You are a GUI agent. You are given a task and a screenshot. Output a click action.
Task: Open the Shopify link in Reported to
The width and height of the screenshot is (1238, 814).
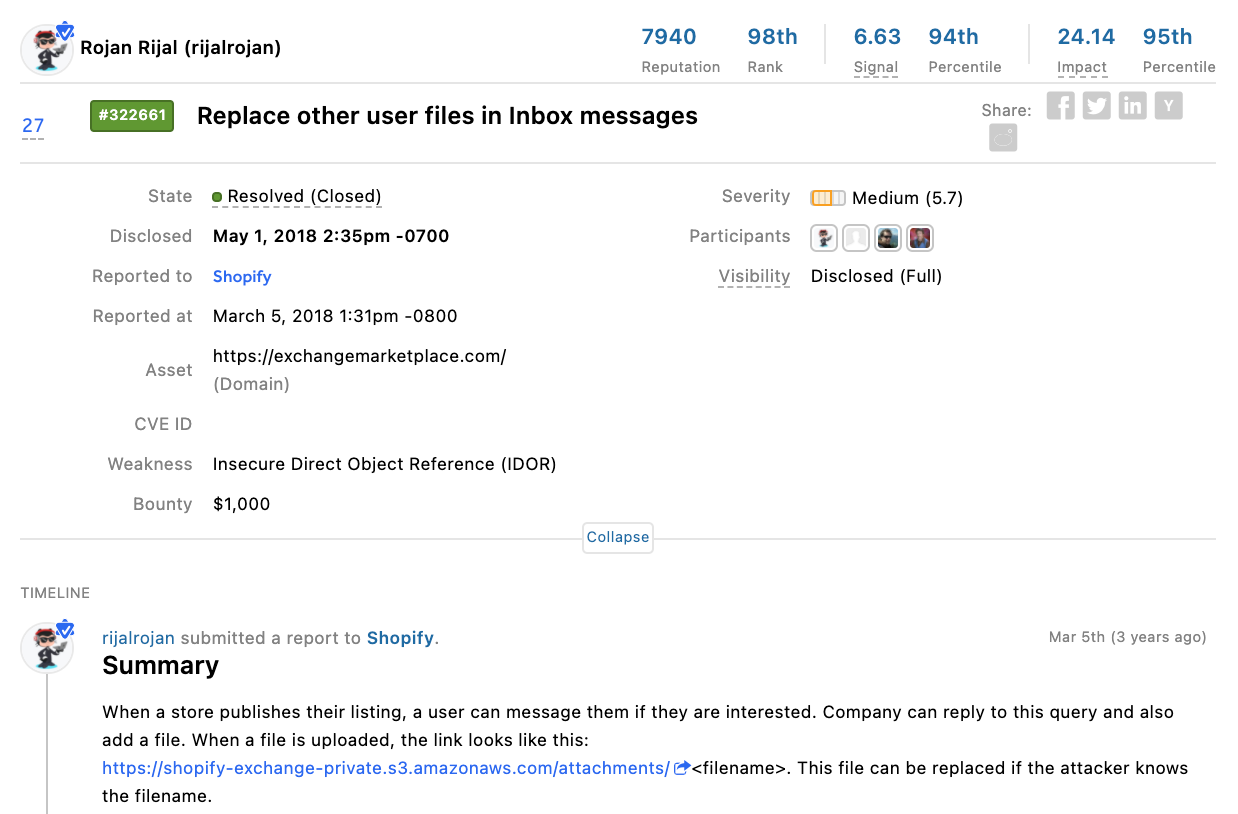(x=241, y=276)
